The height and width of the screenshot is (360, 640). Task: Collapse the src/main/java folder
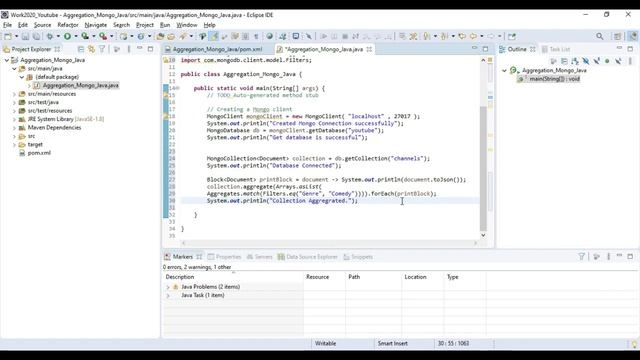pos(14,69)
